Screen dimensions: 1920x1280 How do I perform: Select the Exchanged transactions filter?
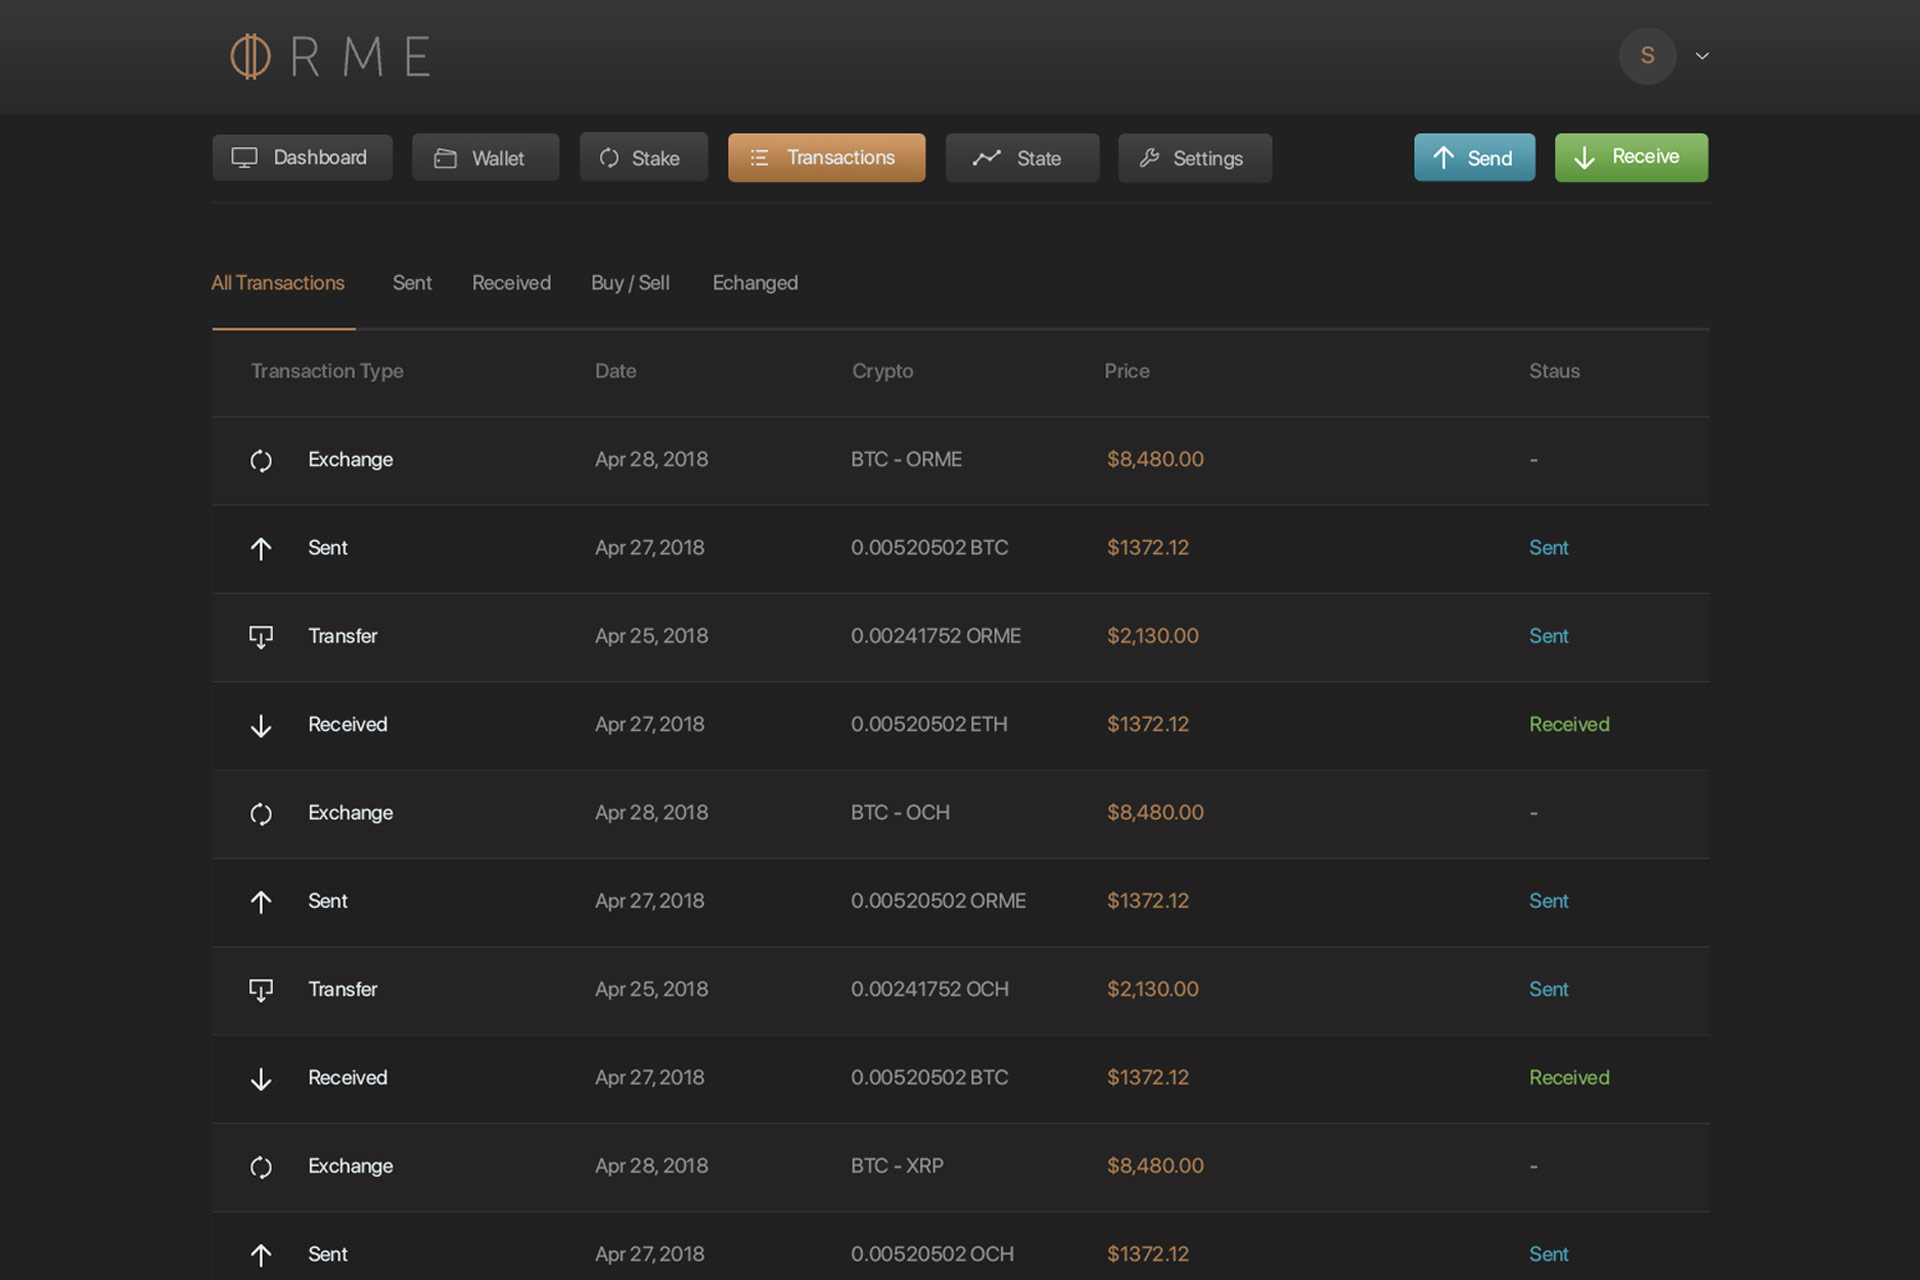coord(754,281)
